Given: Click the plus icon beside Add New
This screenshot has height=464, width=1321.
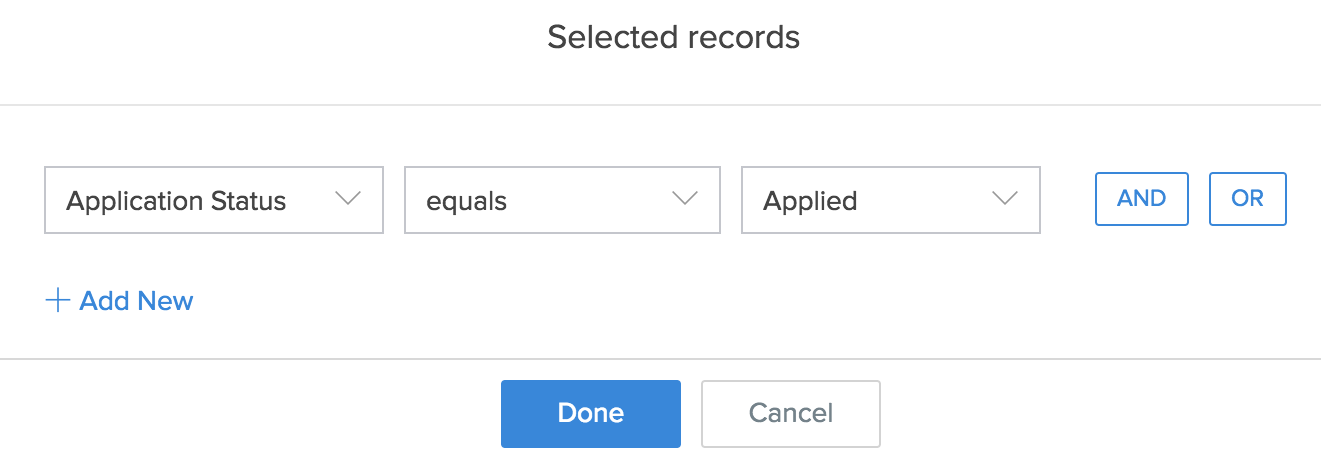Looking at the screenshot, I should 58,301.
